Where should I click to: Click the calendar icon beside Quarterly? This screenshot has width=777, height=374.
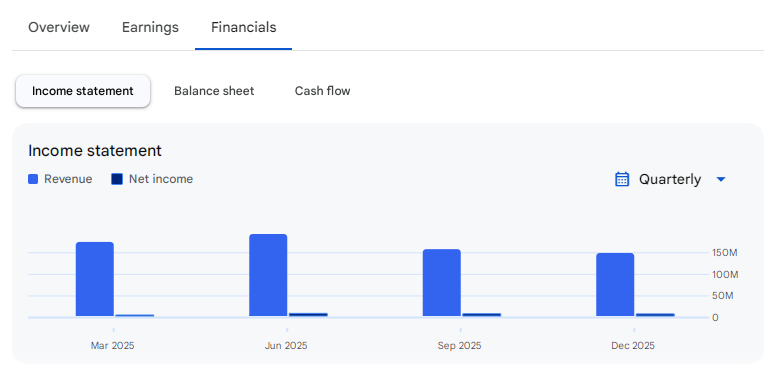622,179
